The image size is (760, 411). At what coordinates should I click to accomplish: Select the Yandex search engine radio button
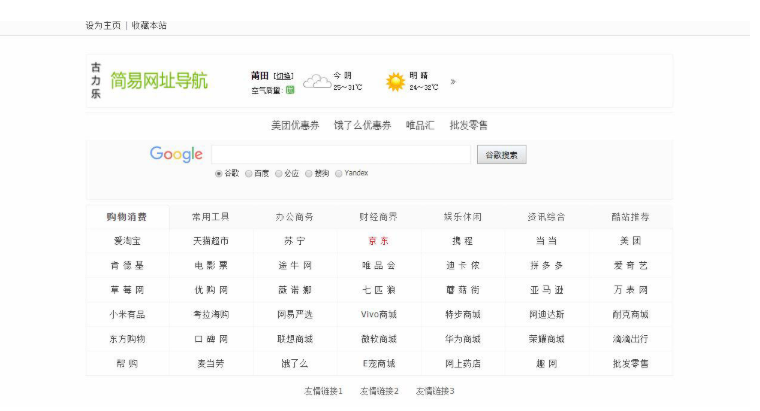tap(339, 173)
